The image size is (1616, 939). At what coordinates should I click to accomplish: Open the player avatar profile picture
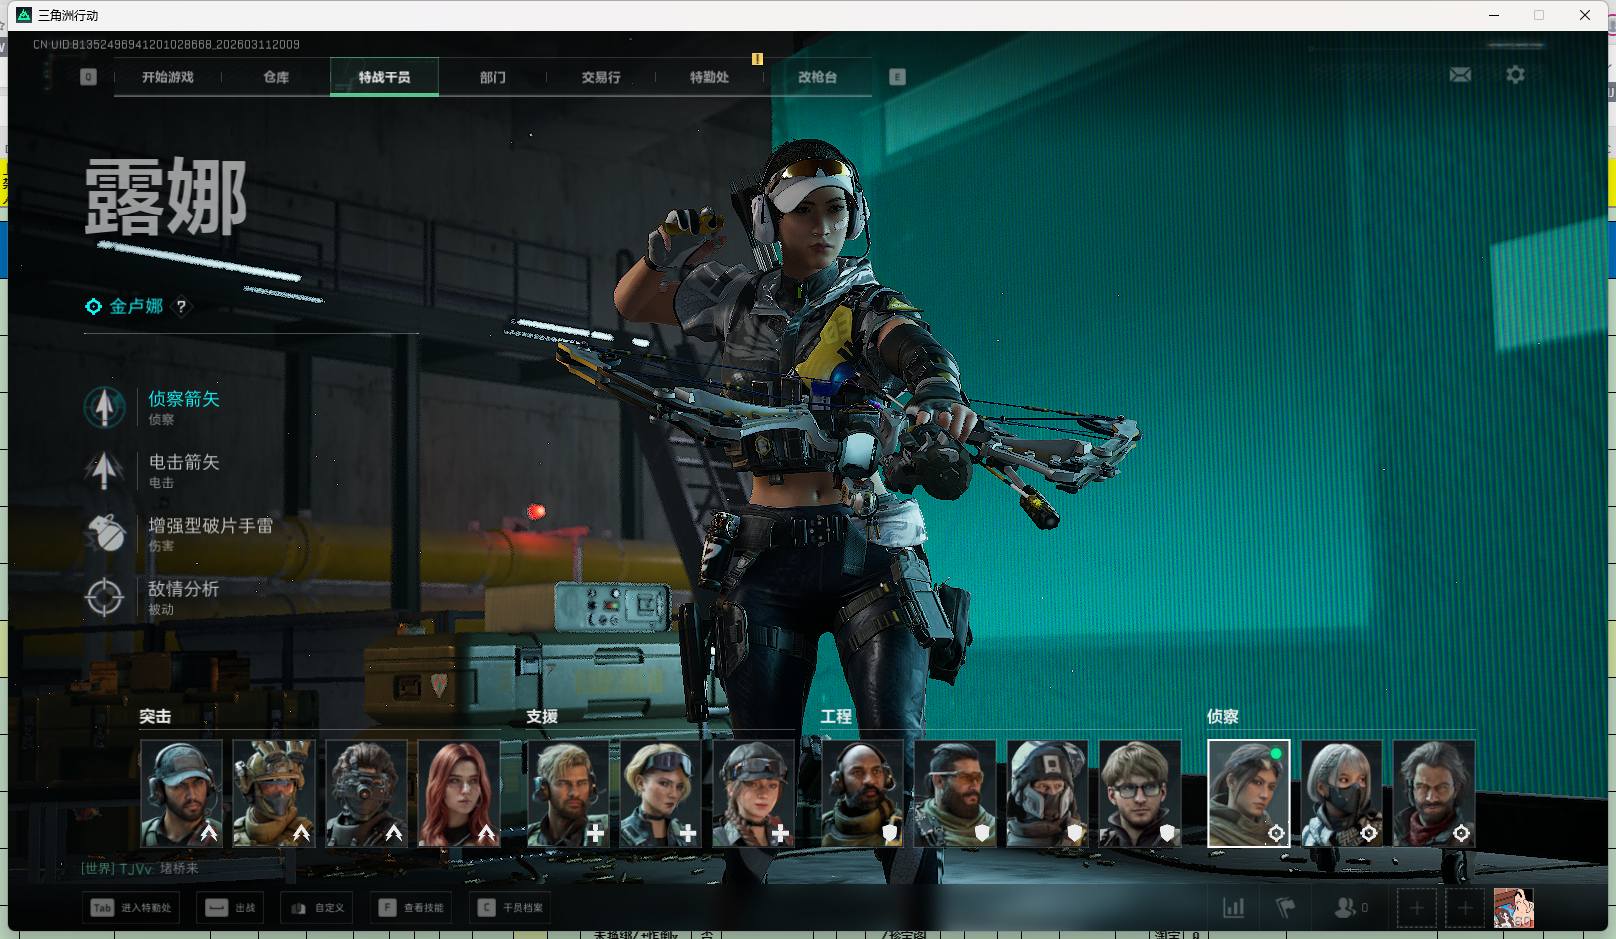(x=1513, y=908)
